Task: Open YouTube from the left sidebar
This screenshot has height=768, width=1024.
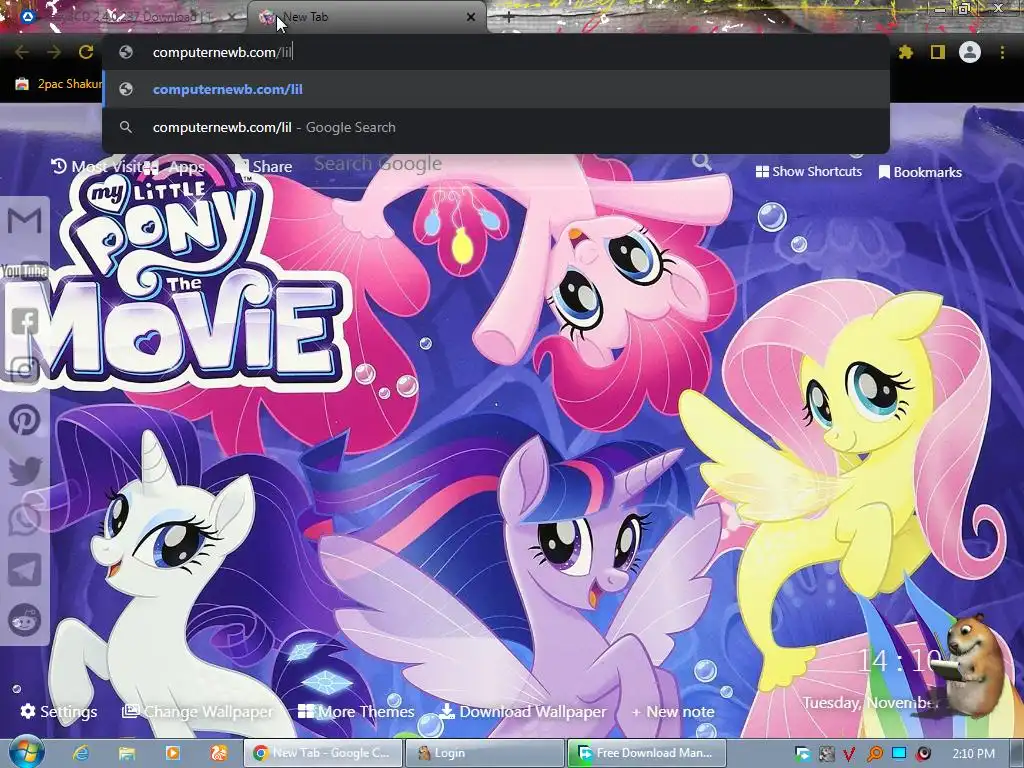Action: (x=24, y=270)
